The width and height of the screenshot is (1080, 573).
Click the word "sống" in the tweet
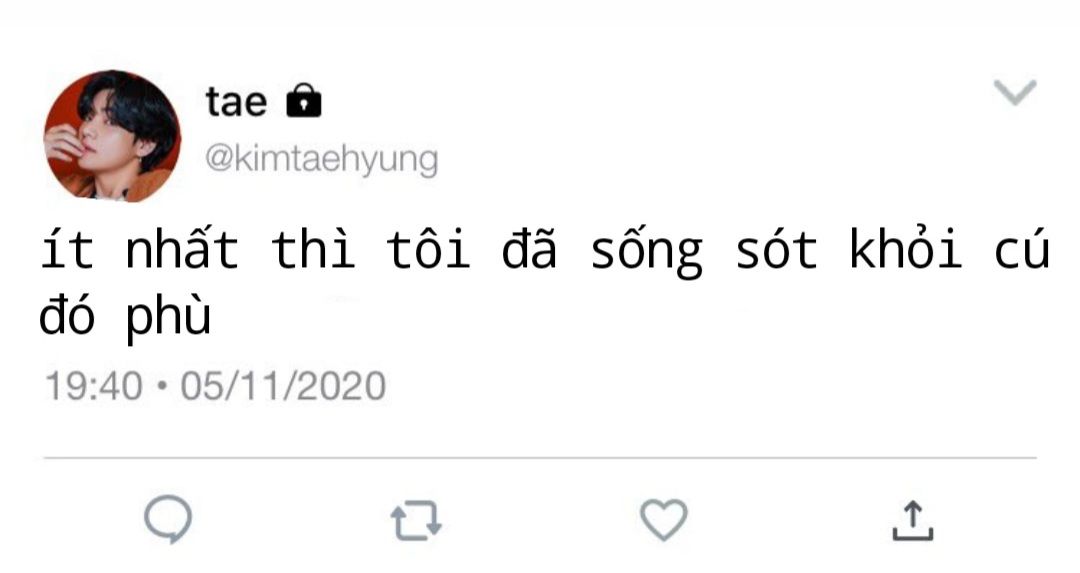tap(647, 250)
